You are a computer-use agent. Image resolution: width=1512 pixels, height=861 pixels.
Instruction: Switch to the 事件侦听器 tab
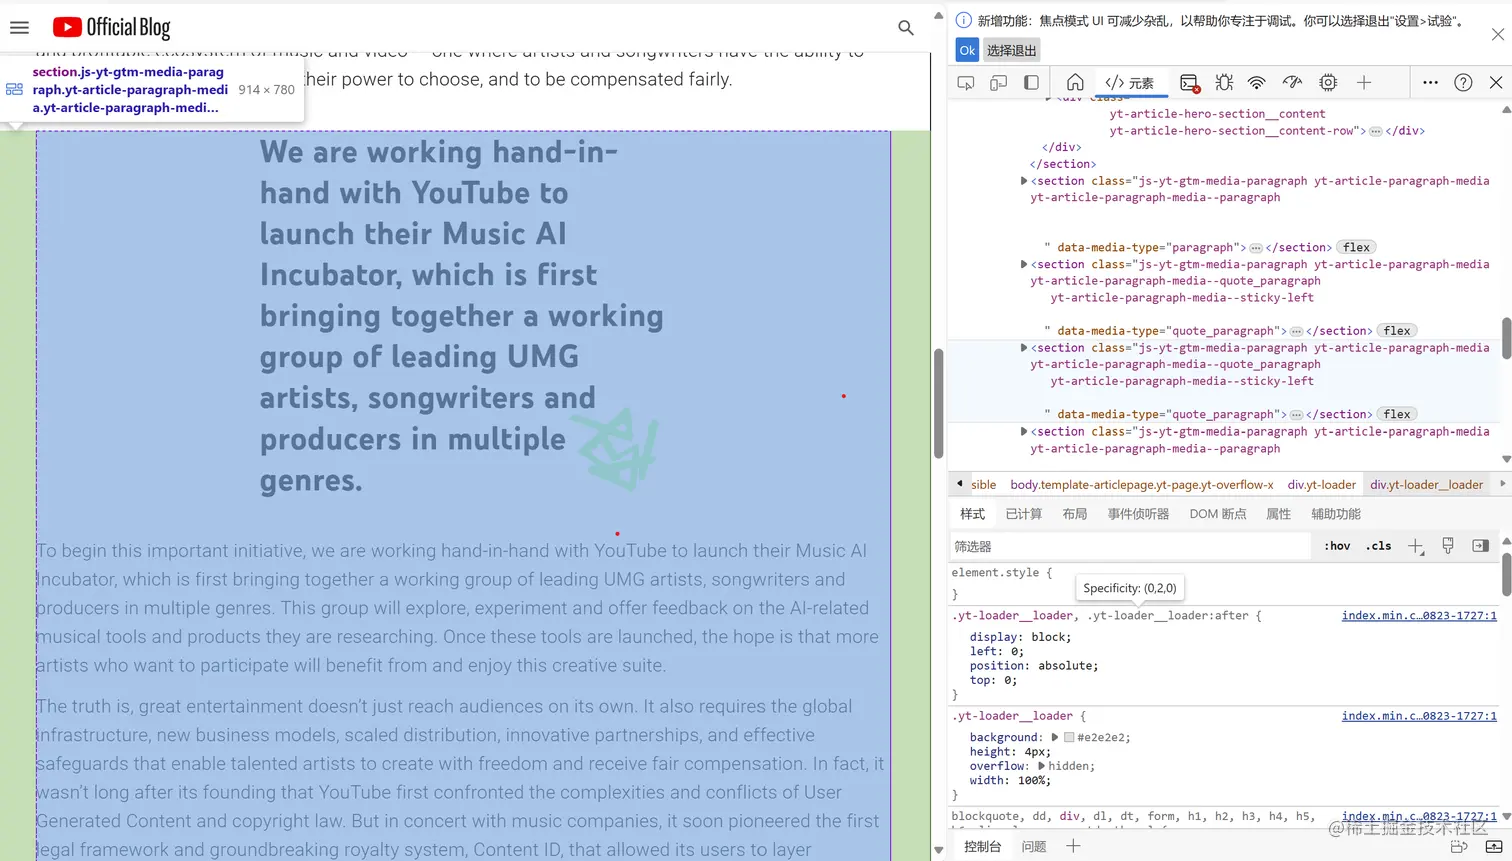(x=1138, y=514)
